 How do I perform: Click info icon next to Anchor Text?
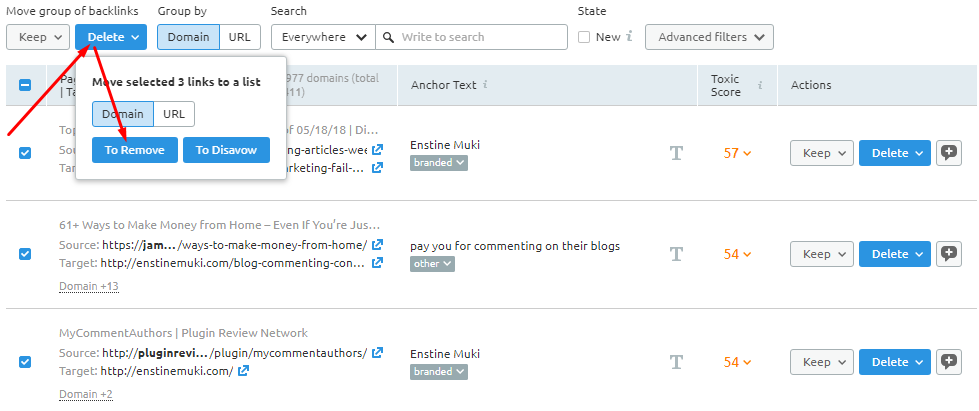485,85
